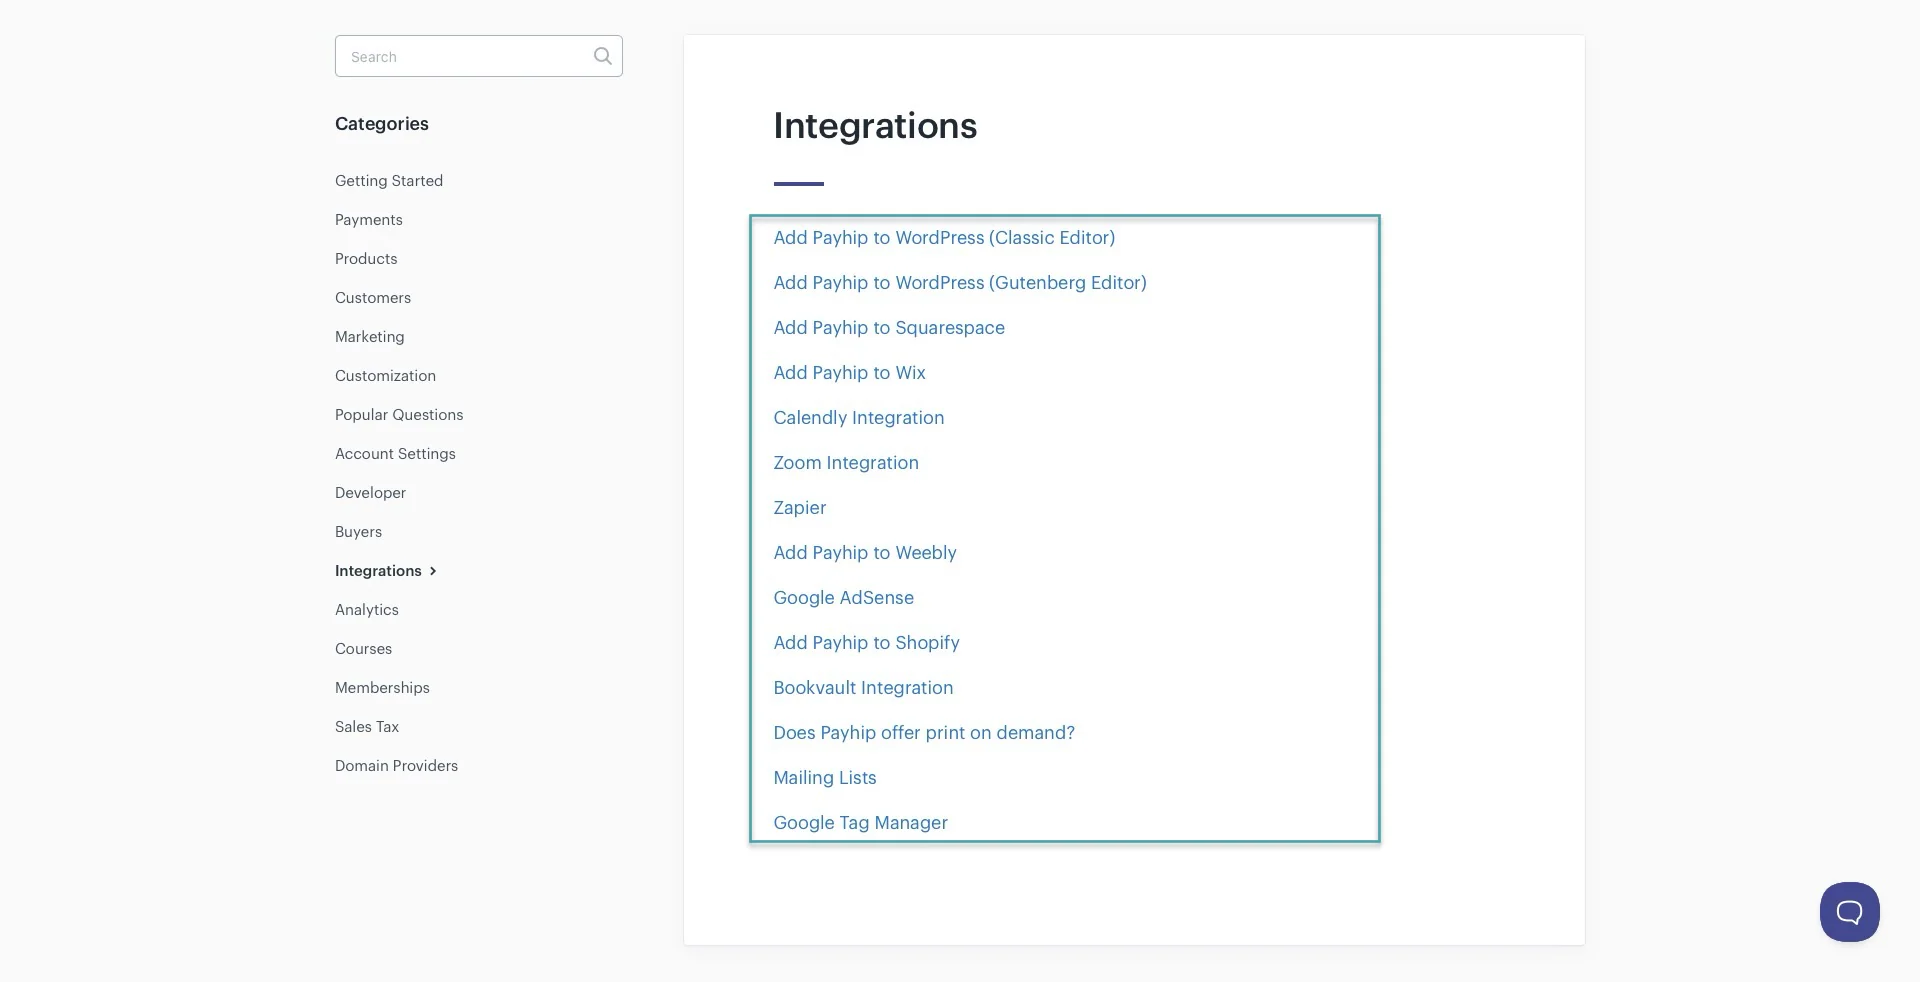Image resolution: width=1920 pixels, height=982 pixels.
Task: Go to the Products category
Action: (366, 259)
